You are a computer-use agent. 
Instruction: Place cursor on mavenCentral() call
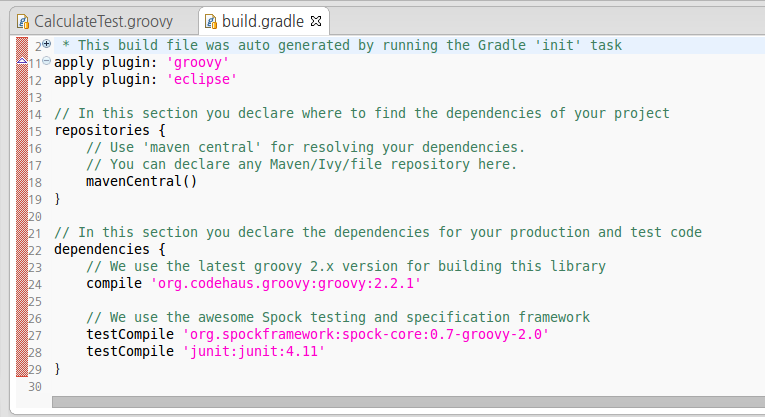coord(141,181)
